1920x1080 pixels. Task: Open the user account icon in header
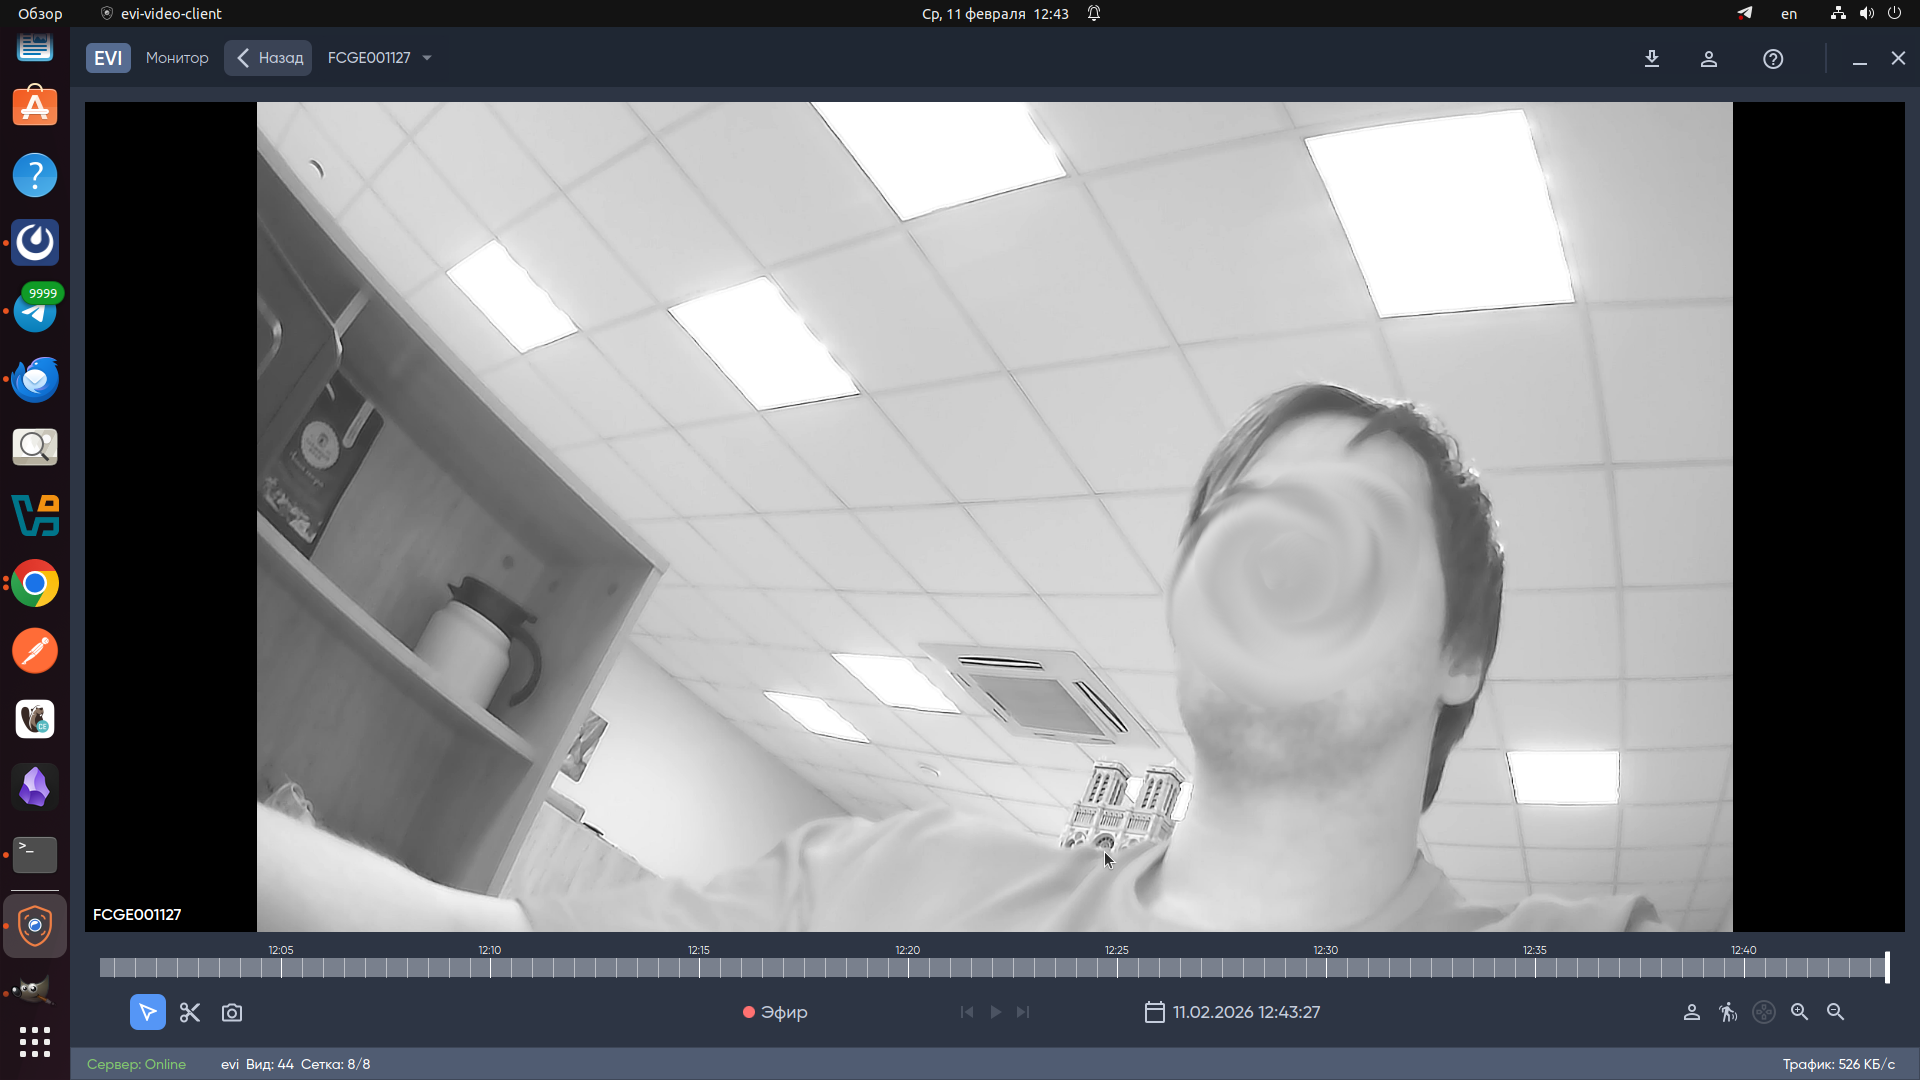[x=1709, y=59]
